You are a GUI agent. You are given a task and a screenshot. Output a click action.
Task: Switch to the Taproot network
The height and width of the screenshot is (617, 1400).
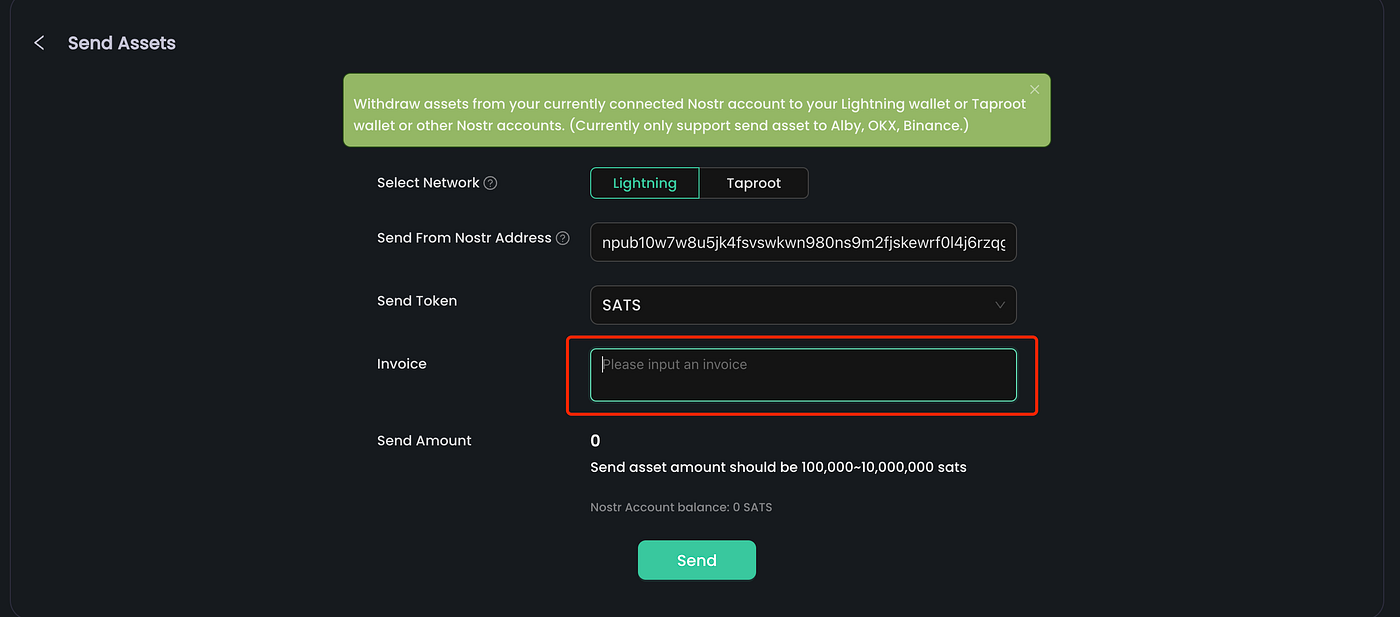tap(753, 183)
